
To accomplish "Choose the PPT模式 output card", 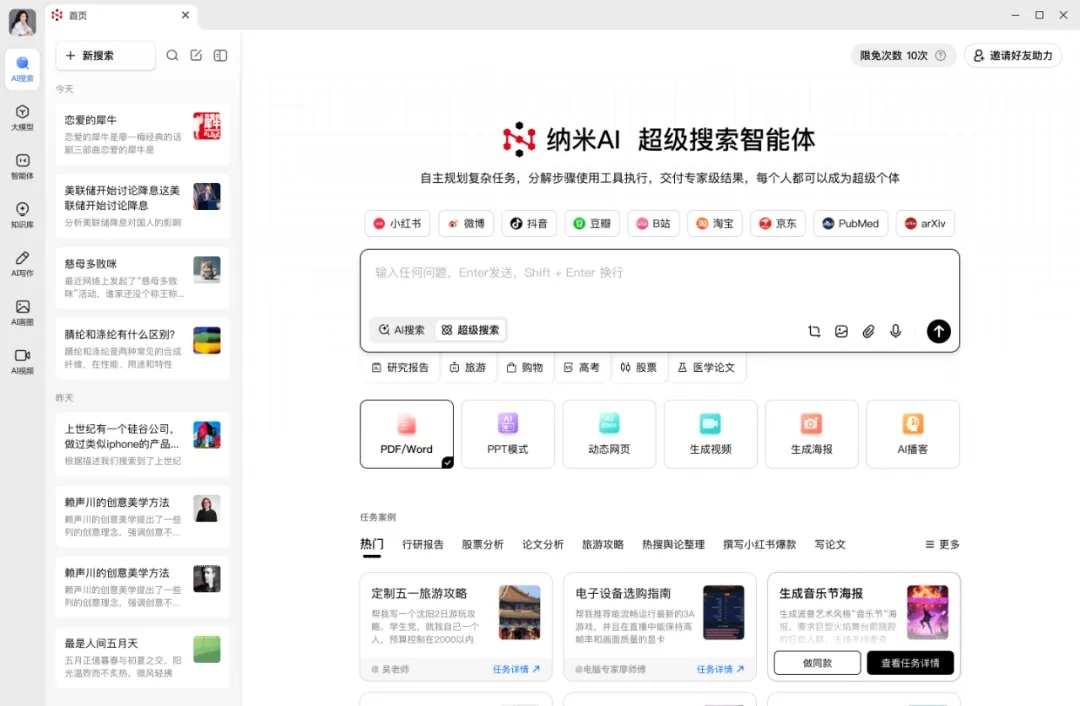I will 508,434.
